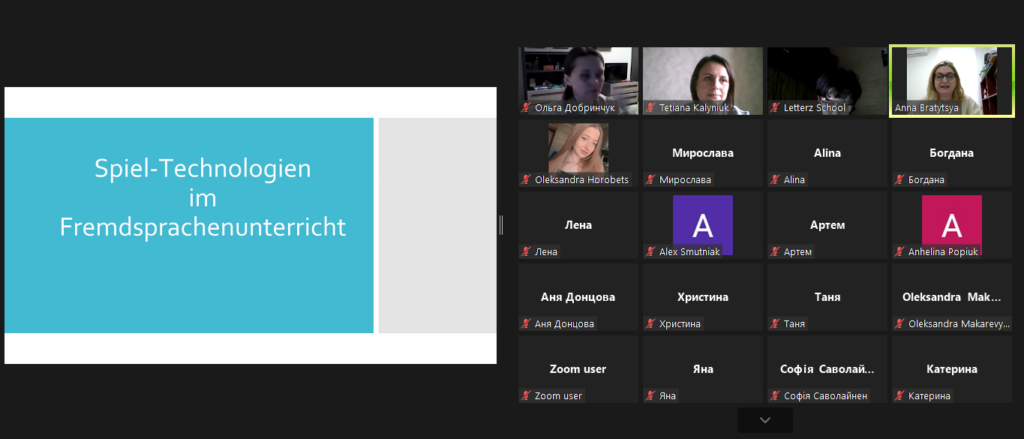Click the pink avatar of Anhelina Popiuk
The width and height of the screenshot is (1024, 439).
950,224
